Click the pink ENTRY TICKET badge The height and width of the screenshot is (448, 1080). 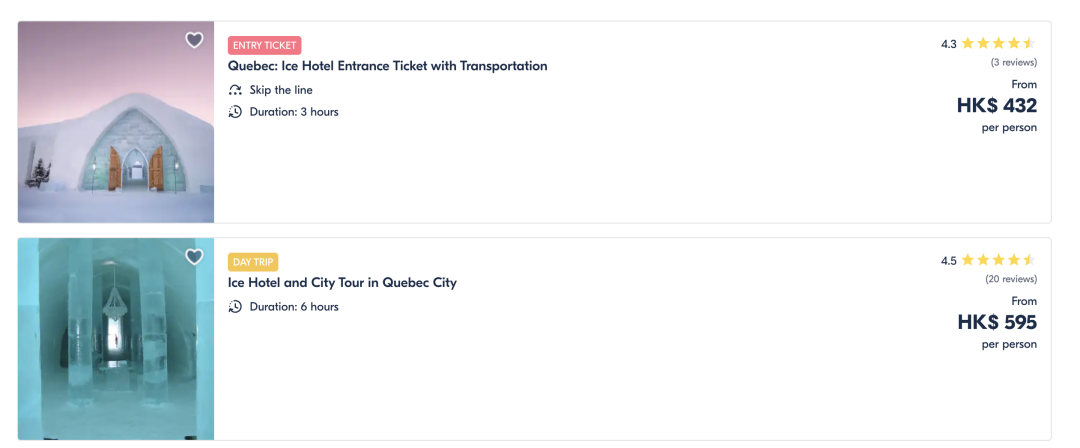coord(265,45)
